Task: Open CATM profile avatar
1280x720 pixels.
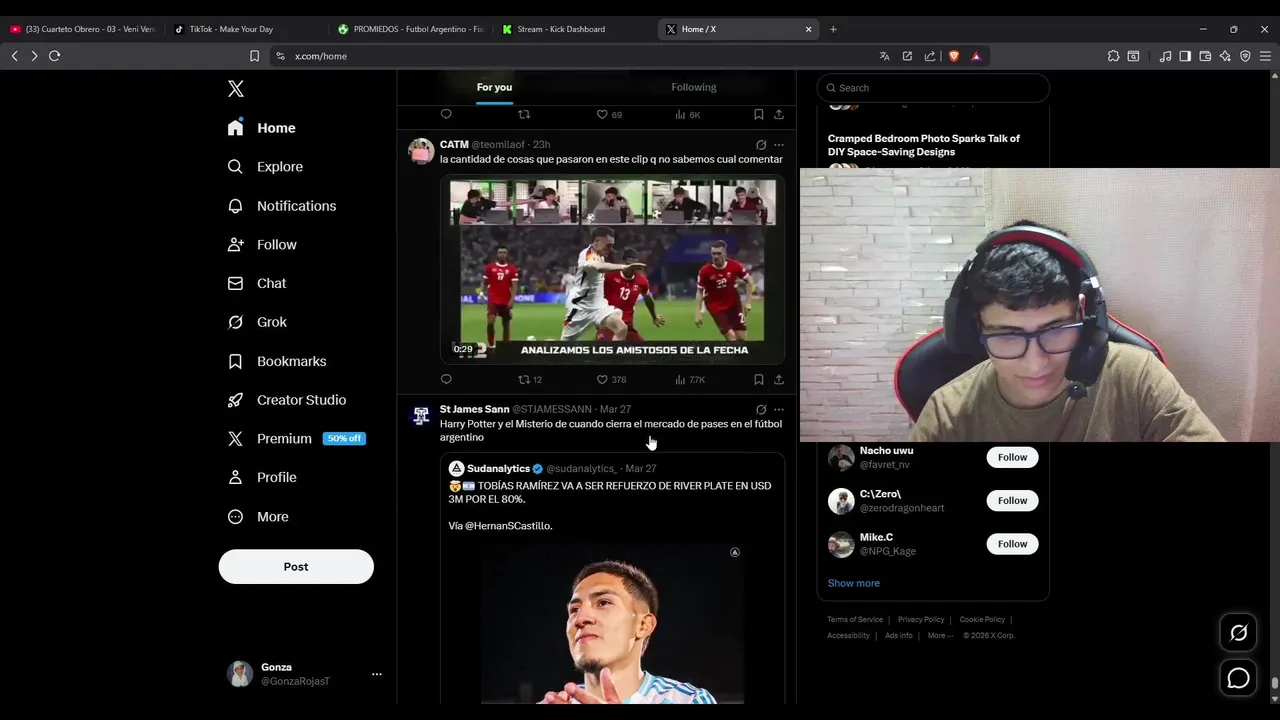Action: click(x=421, y=151)
